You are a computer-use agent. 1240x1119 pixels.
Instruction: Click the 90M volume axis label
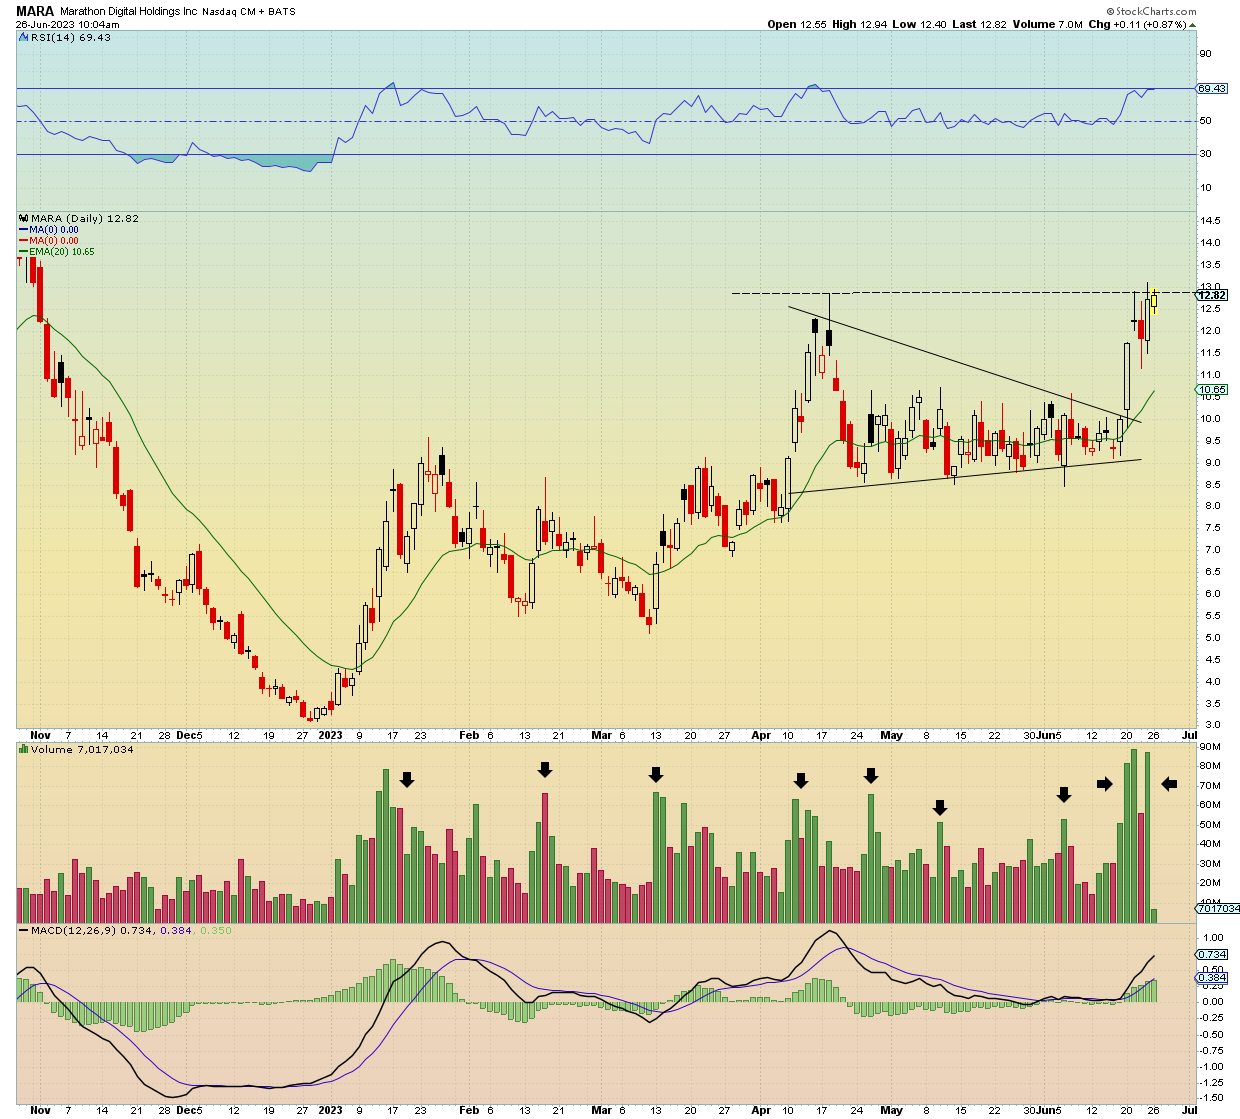coord(1210,747)
